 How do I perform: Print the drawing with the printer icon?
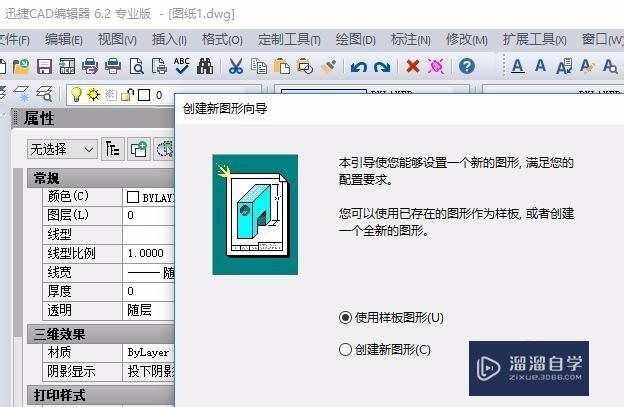pos(113,66)
